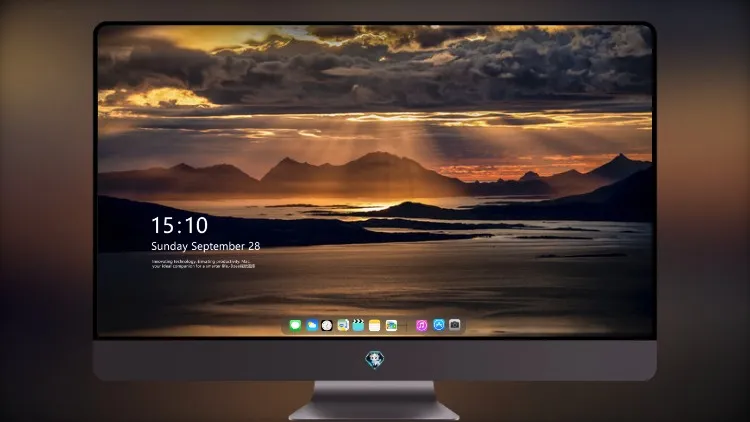
Task: Open the blue App Store icon
Action: click(439, 325)
